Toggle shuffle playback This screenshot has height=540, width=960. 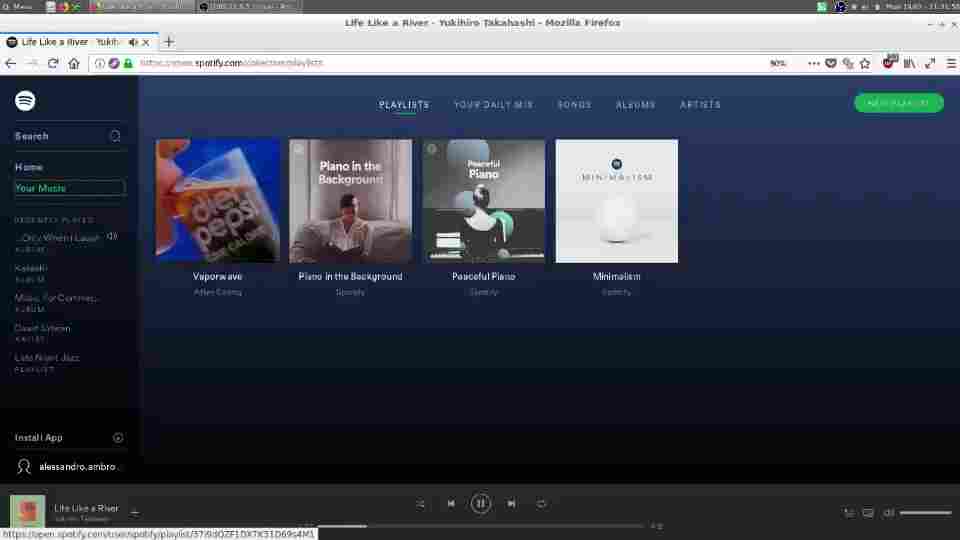pos(420,503)
